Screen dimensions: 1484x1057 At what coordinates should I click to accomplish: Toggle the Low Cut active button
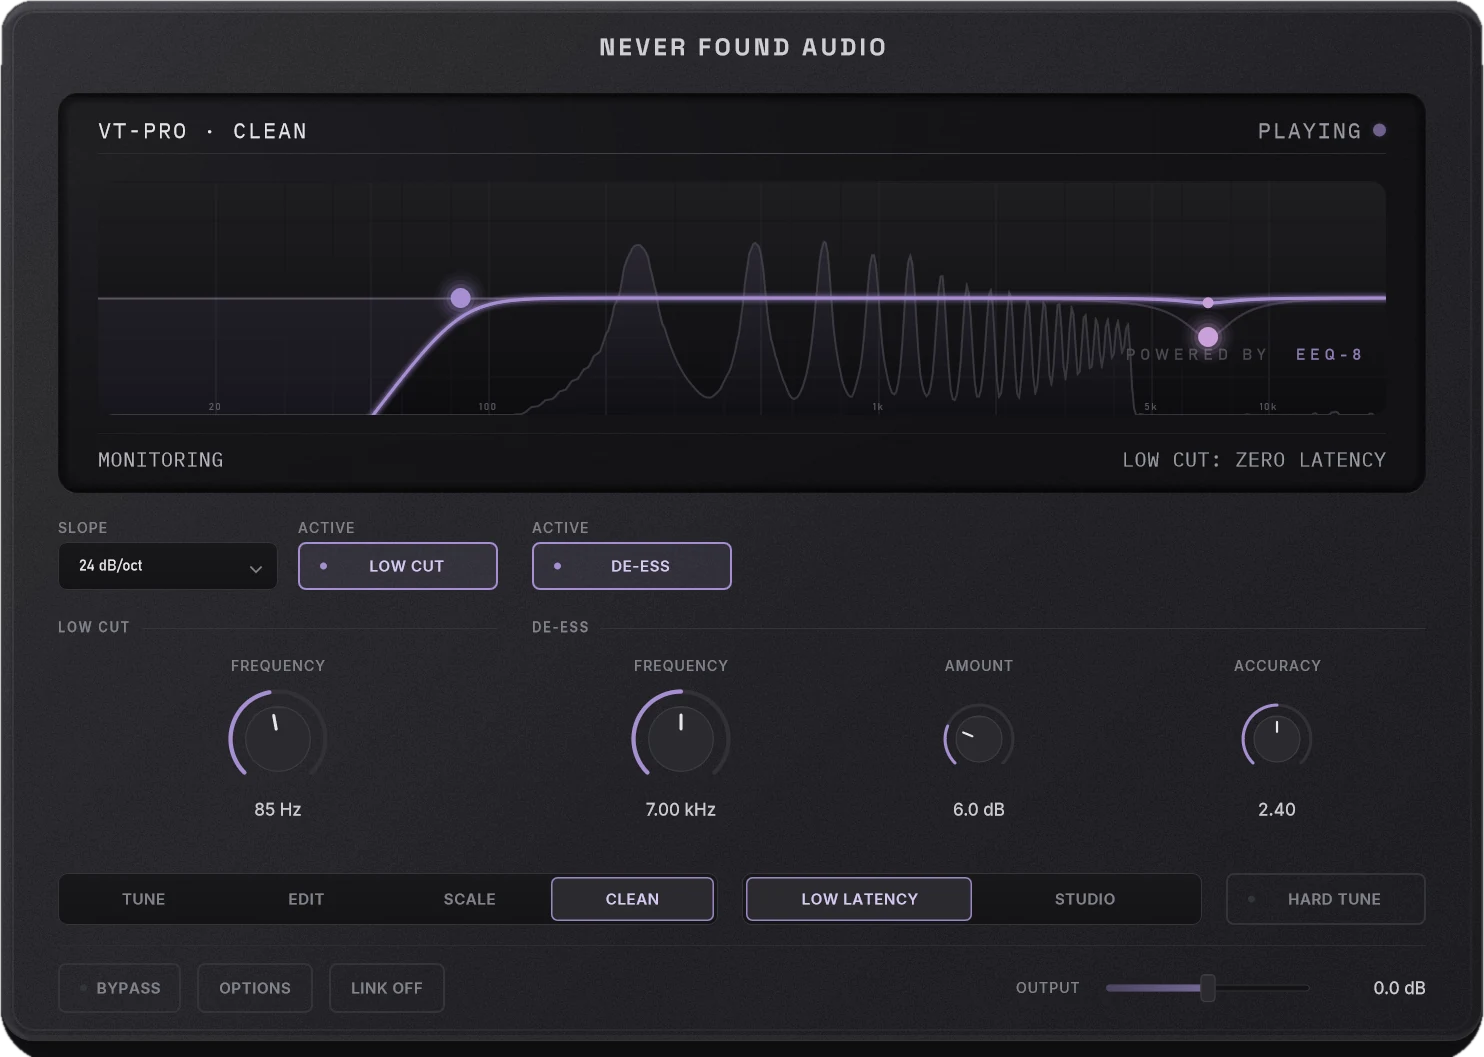pyautogui.click(x=398, y=566)
